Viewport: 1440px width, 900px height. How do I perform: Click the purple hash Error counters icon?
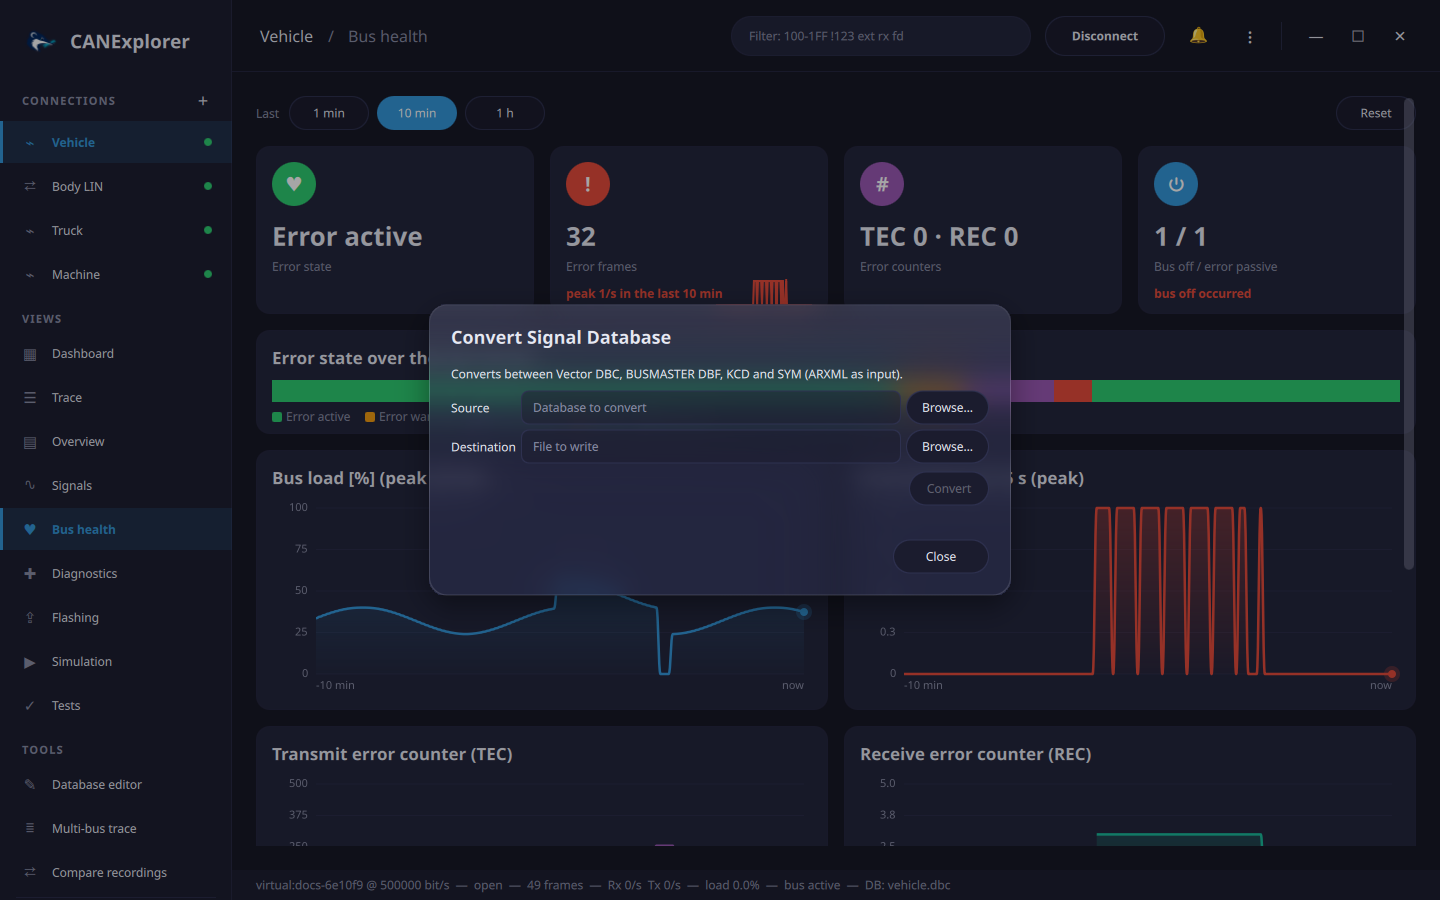(882, 184)
